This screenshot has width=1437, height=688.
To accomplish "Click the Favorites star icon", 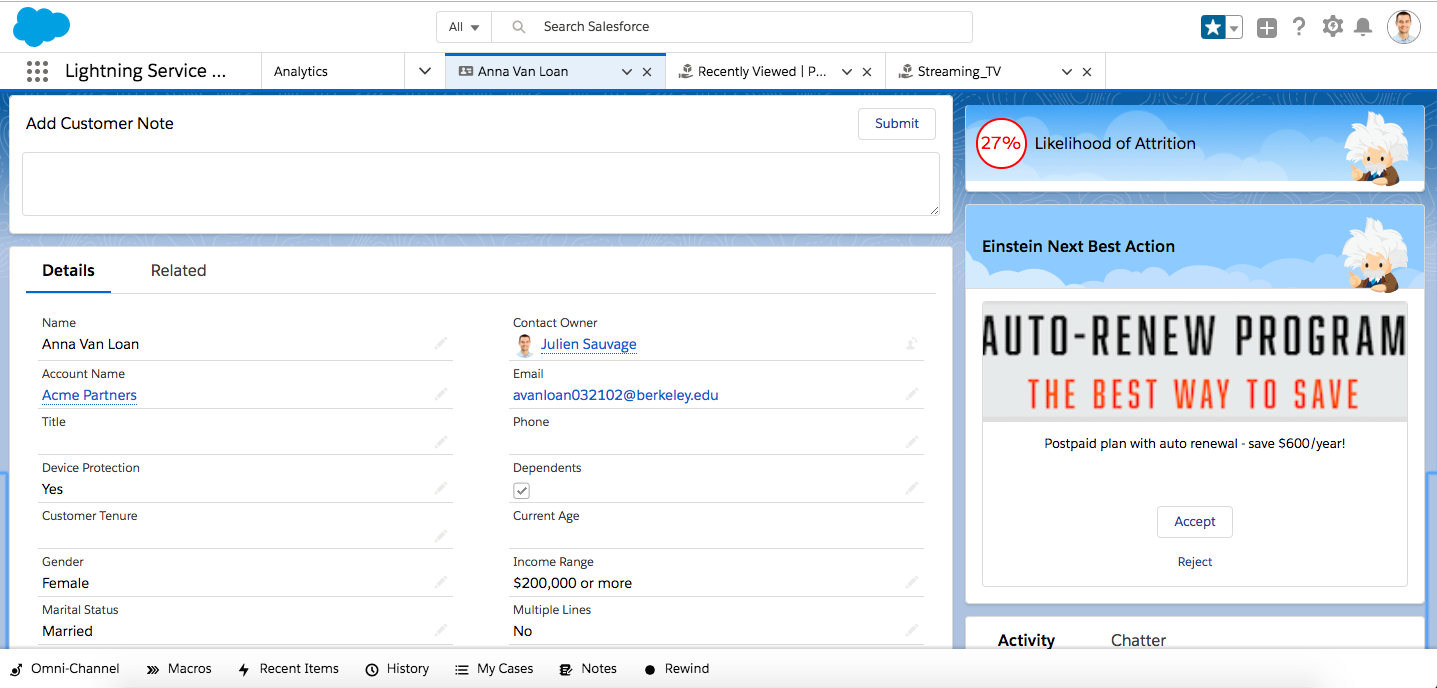I will (1213, 28).
